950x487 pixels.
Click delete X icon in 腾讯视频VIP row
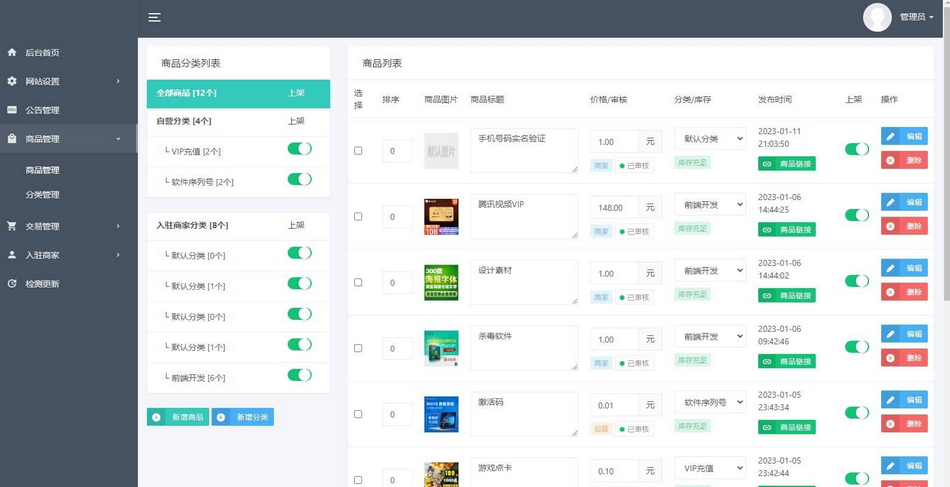pyautogui.click(x=890, y=227)
